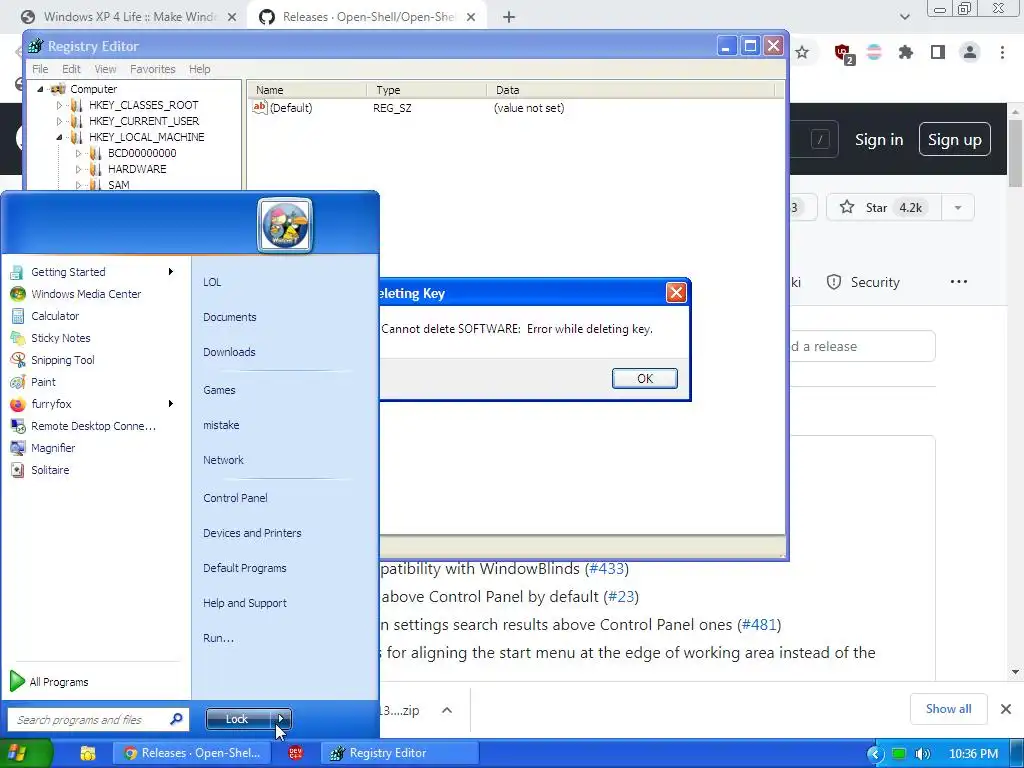Open Sticky Notes
Screen dimensions: 1024x768
60,338
